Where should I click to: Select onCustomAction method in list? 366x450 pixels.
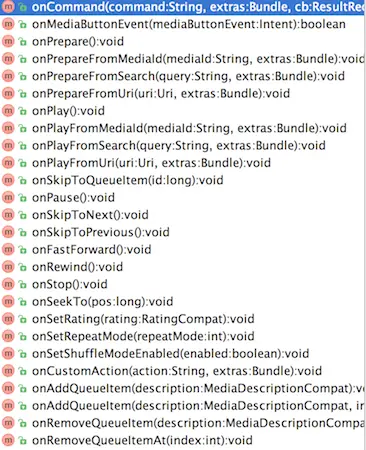coord(182,371)
